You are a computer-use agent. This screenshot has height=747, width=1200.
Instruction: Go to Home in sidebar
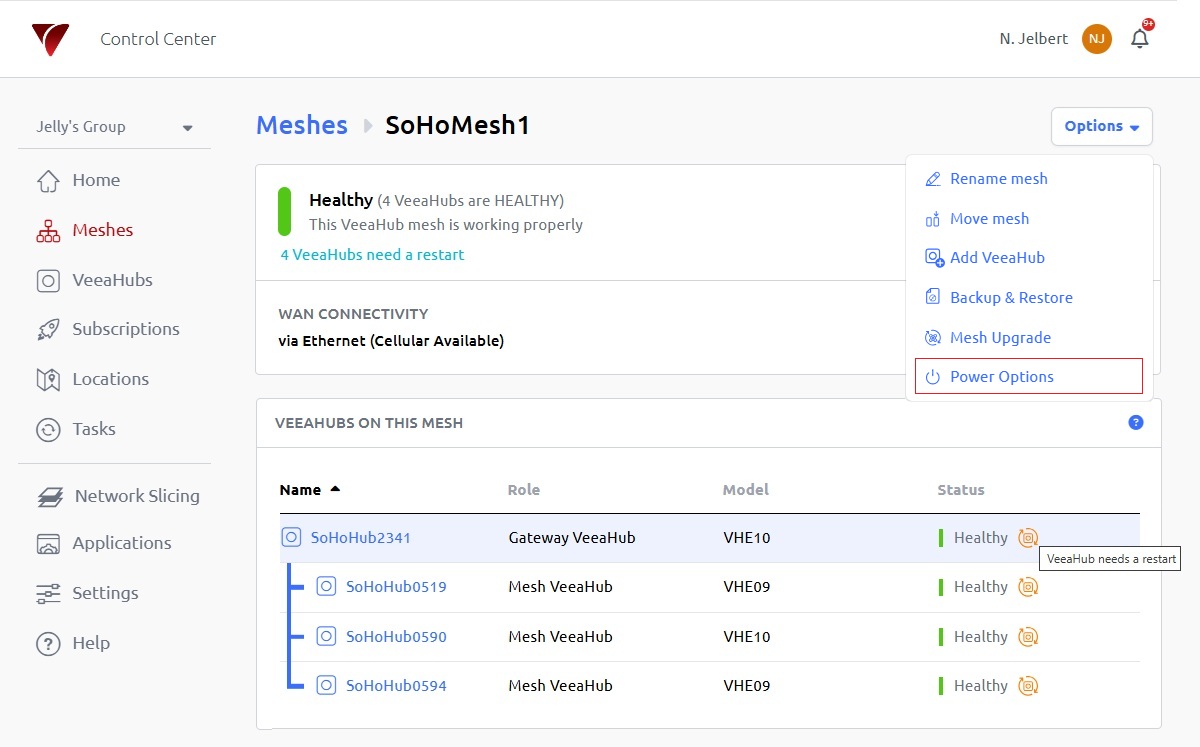click(96, 181)
